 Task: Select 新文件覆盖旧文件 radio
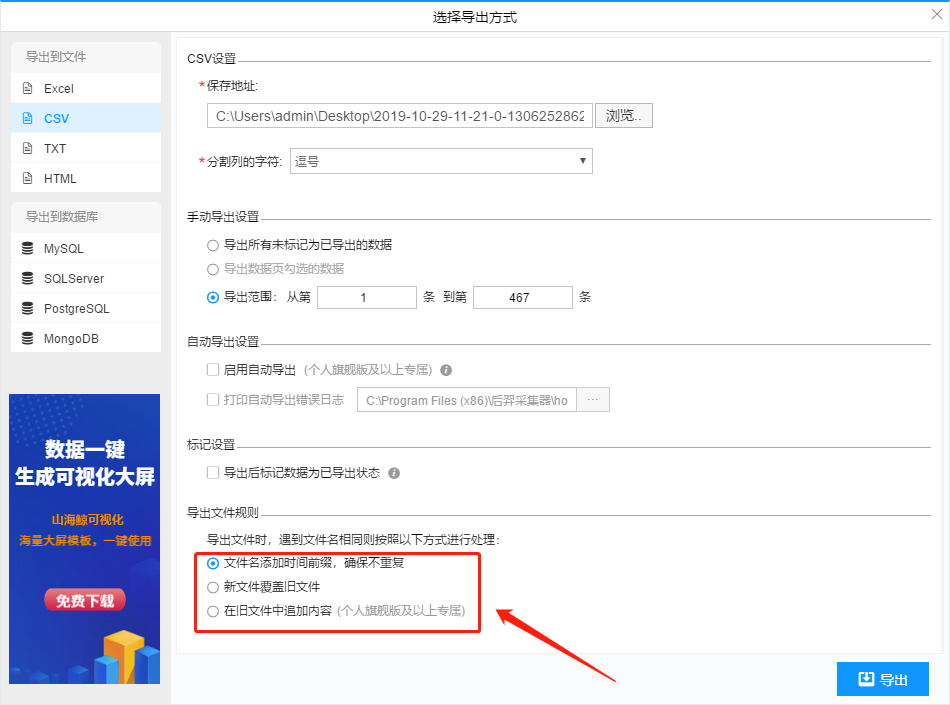(x=213, y=587)
